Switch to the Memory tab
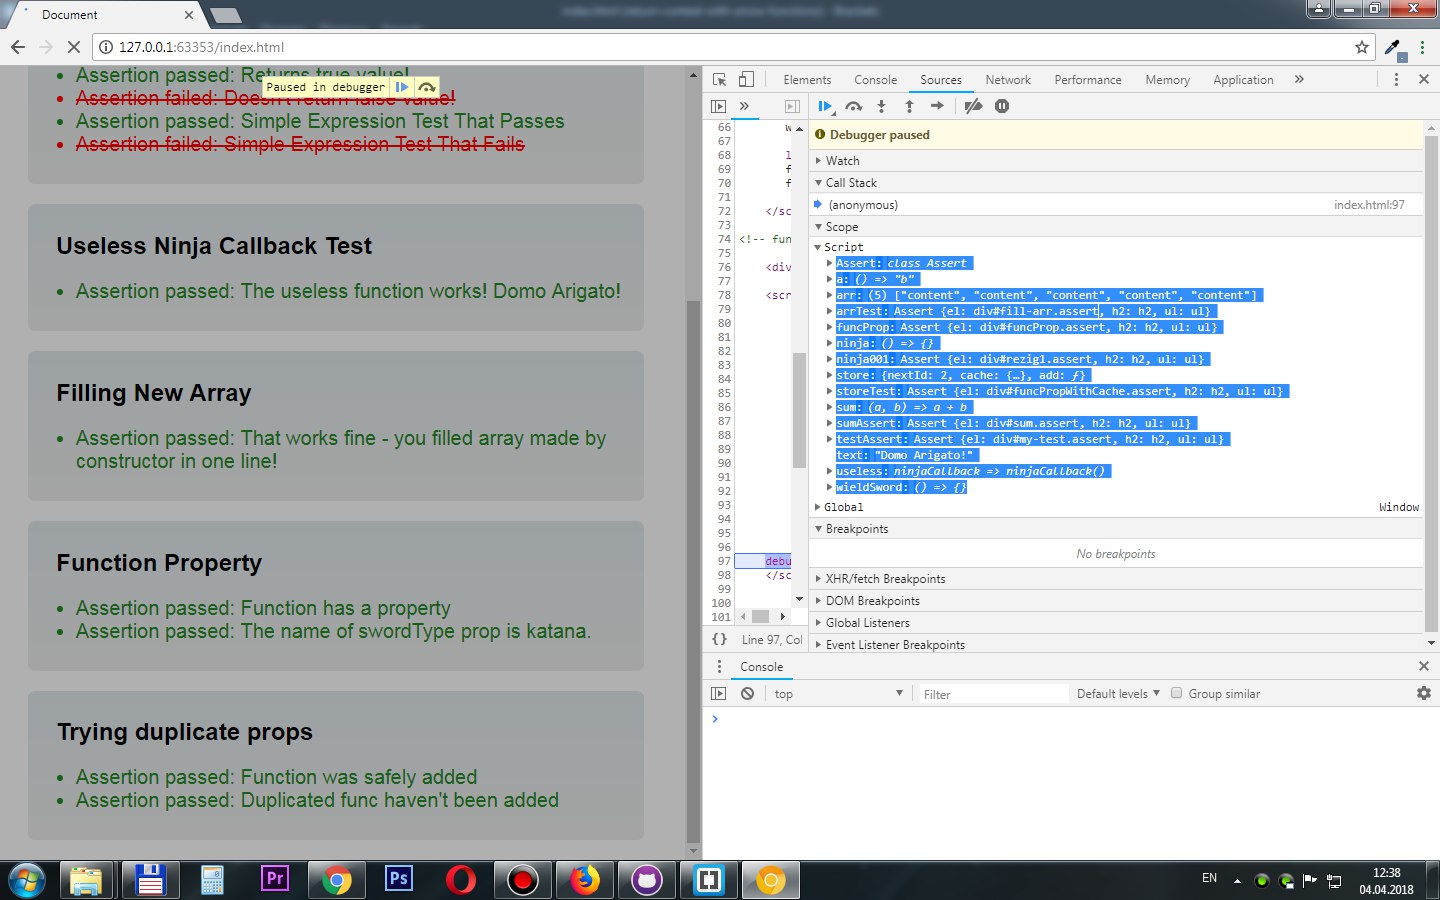This screenshot has width=1440, height=900. point(1167,80)
